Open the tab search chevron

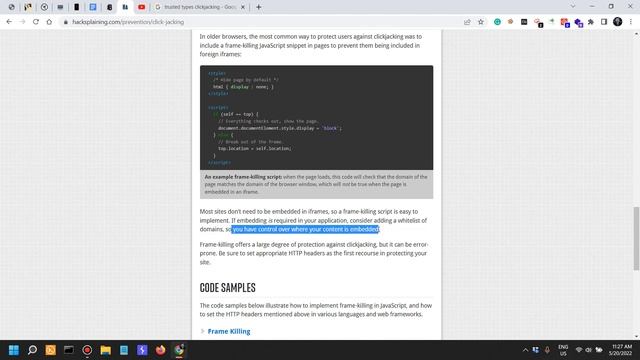(573, 7)
